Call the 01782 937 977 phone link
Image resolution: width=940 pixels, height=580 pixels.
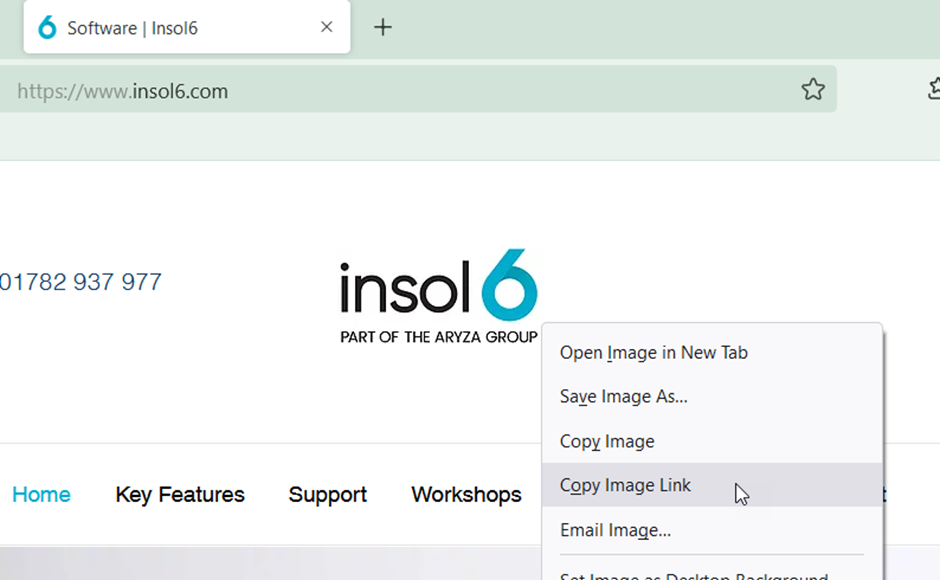(x=81, y=282)
